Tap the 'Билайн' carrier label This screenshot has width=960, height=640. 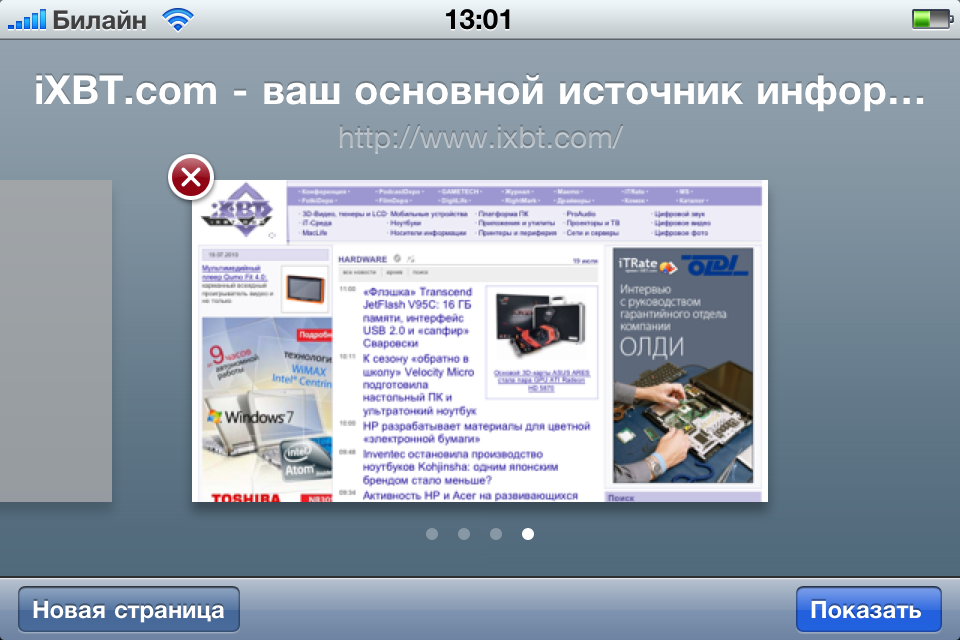(100, 20)
